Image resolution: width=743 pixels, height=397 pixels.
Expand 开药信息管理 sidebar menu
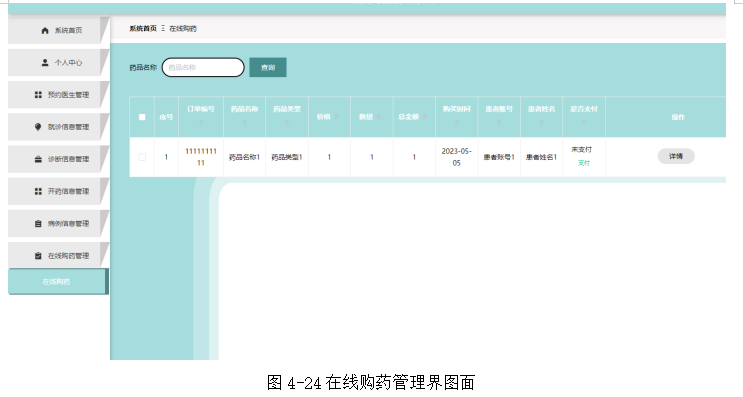coord(59,191)
